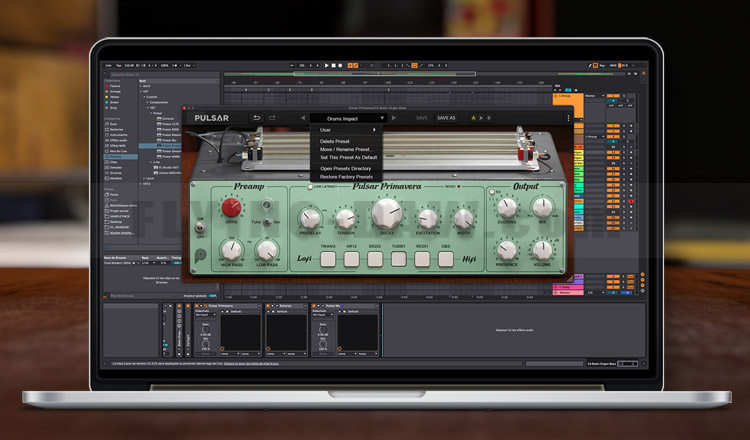This screenshot has width=750, height=440.
Task: Select the HR12 spring type button
Action: pyautogui.click(x=352, y=259)
